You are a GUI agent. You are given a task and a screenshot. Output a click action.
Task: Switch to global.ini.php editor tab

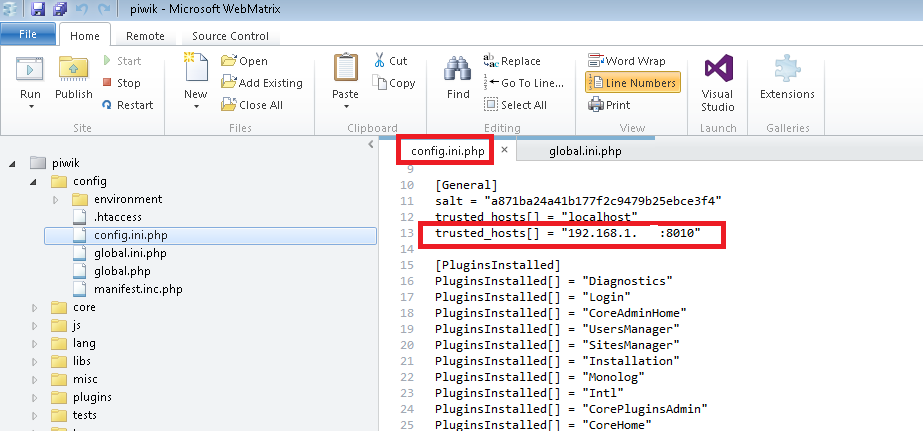[x=585, y=151]
